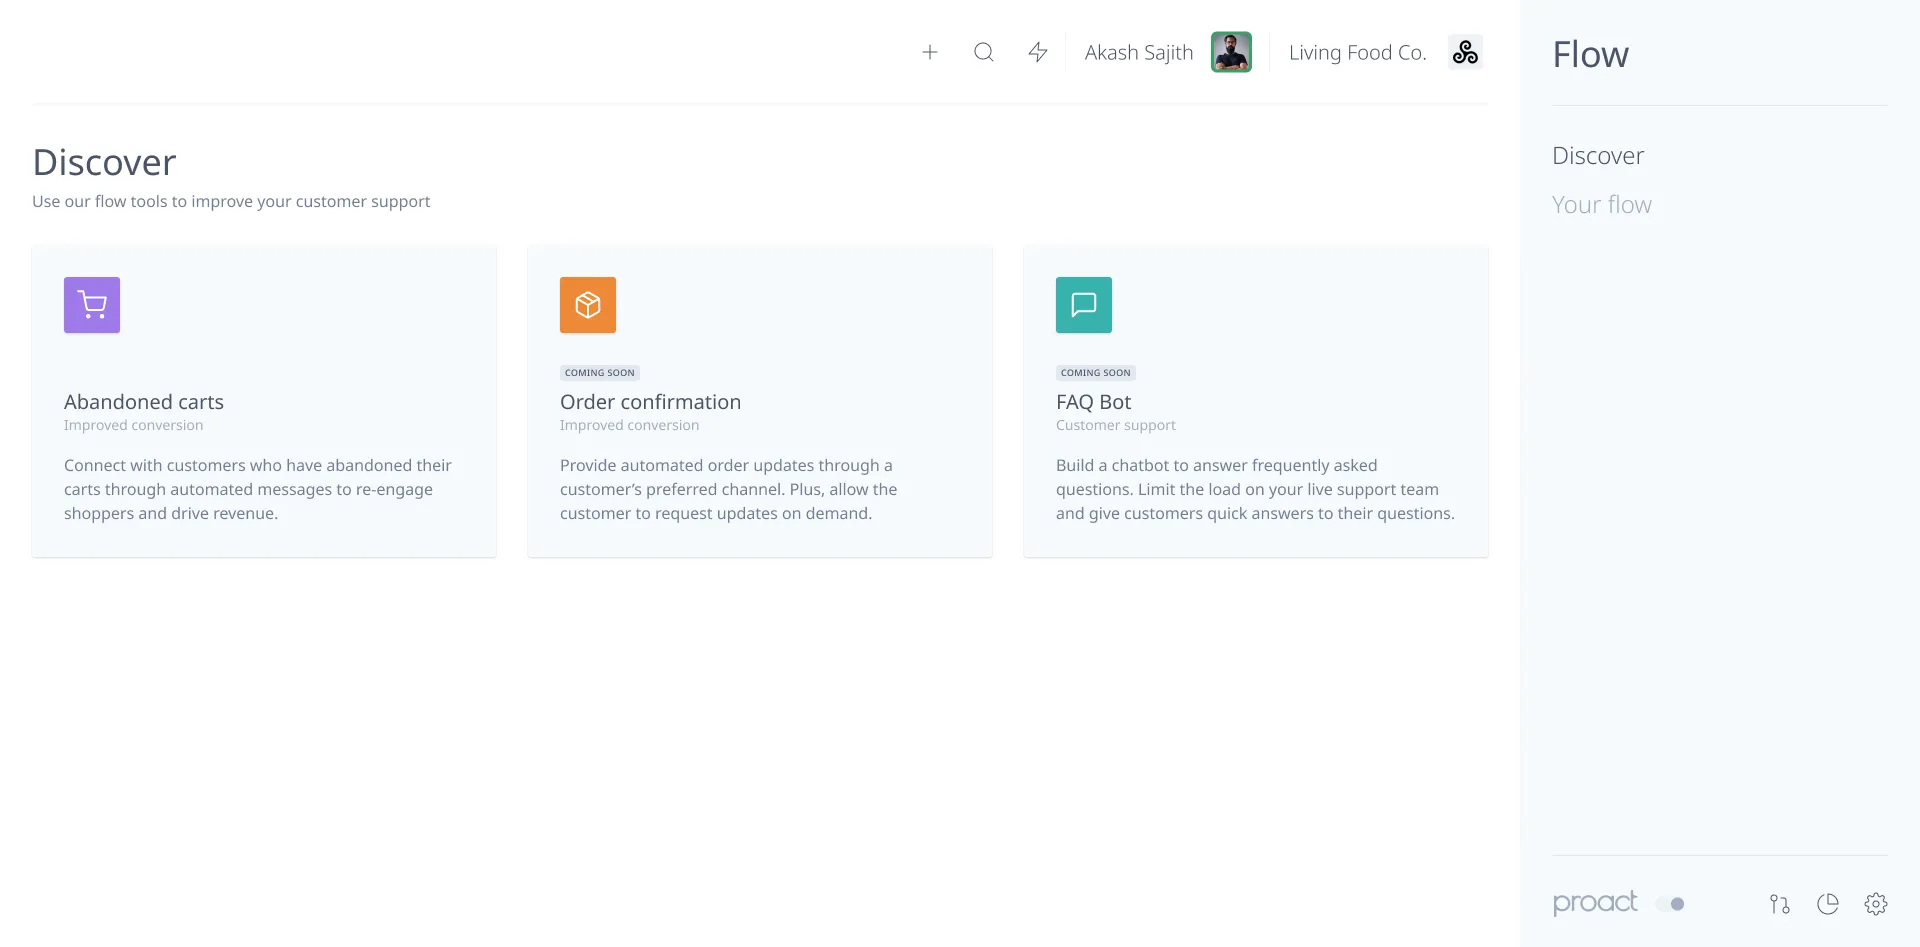The width and height of the screenshot is (1920, 947).
Task: Open the FAQ Bot card title
Action: [x=1093, y=402]
